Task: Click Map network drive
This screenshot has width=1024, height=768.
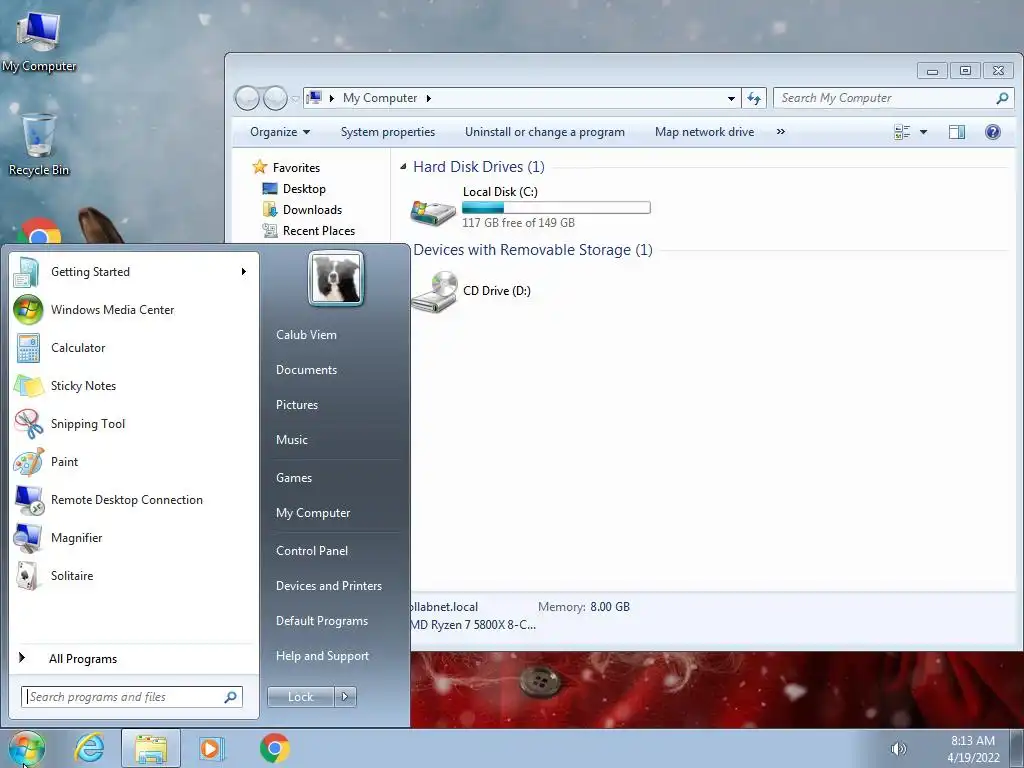Action: coord(704,132)
